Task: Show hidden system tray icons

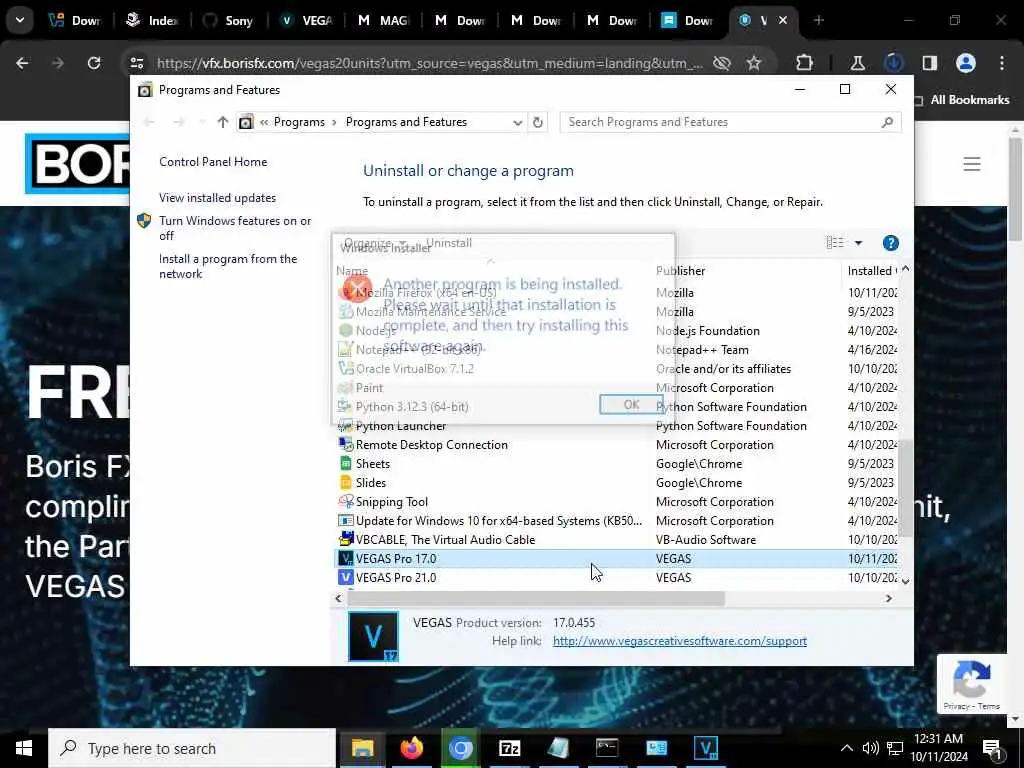Action: pos(846,748)
